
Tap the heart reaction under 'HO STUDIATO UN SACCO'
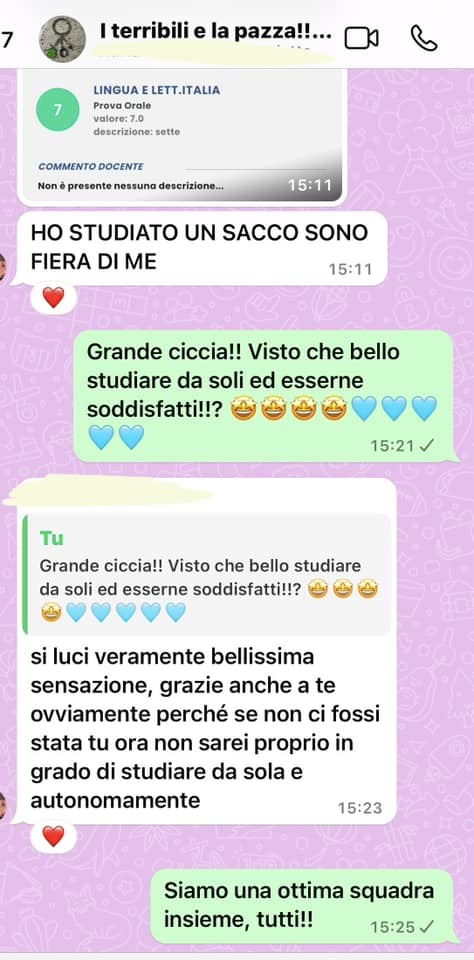pyautogui.click(x=53, y=298)
